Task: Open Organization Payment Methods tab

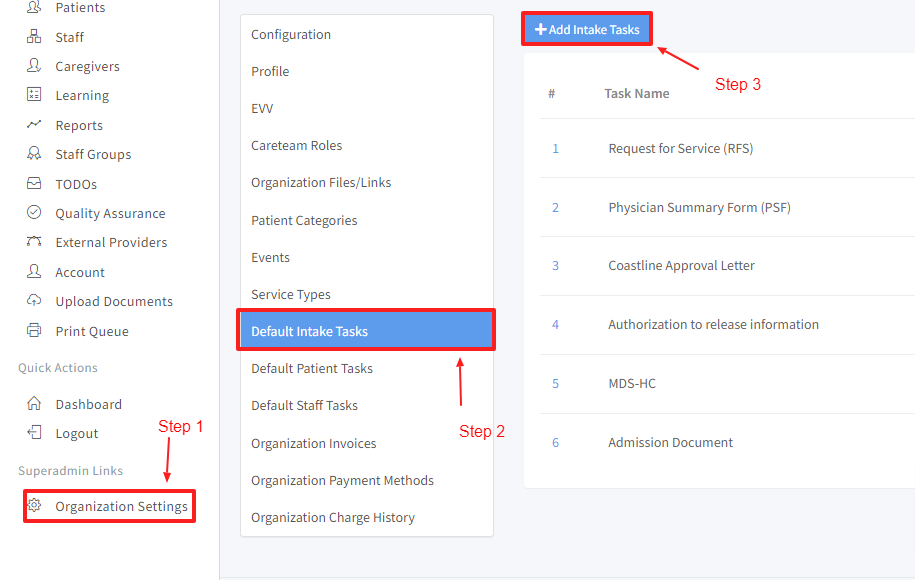Action: (x=342, y=481)
